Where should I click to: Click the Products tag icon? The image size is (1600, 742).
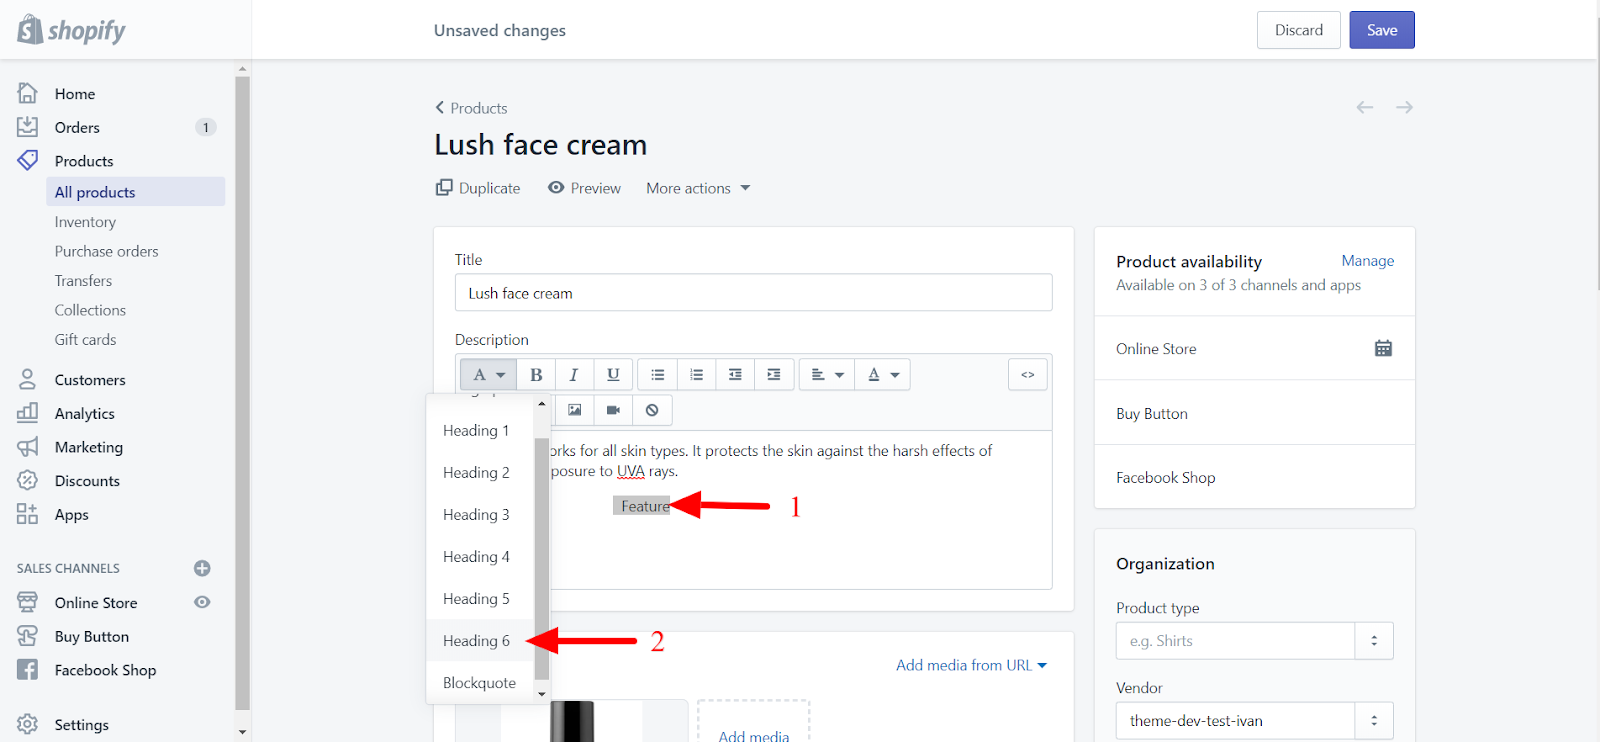(x=27, y=160)
